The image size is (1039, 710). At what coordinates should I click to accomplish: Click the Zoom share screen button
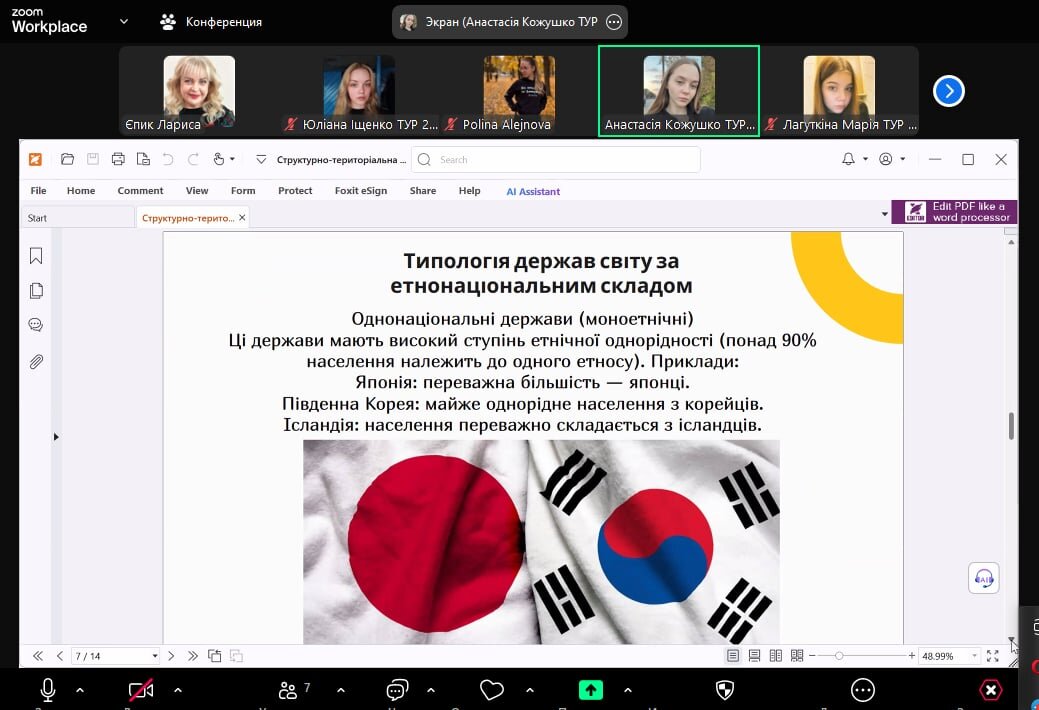[x=591, y=690]
